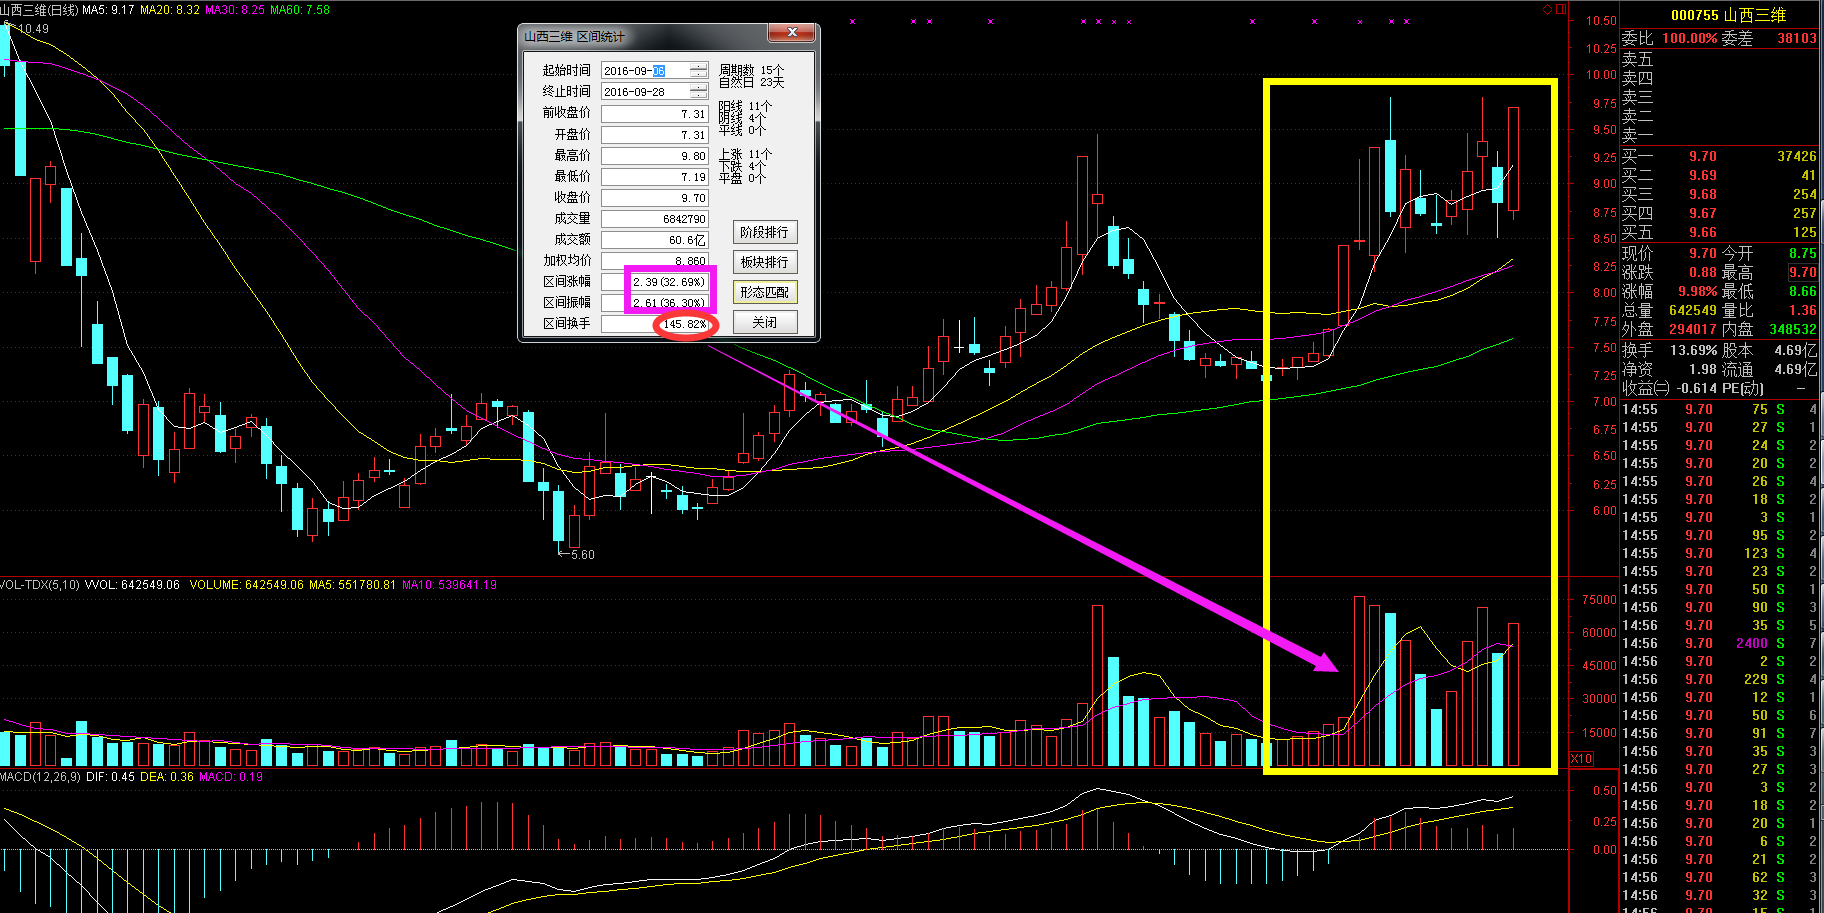This screenshot has width=1824, height=913.
Task: Click the 换手 value 13.69%
Action: click(x=1694, y=351)
